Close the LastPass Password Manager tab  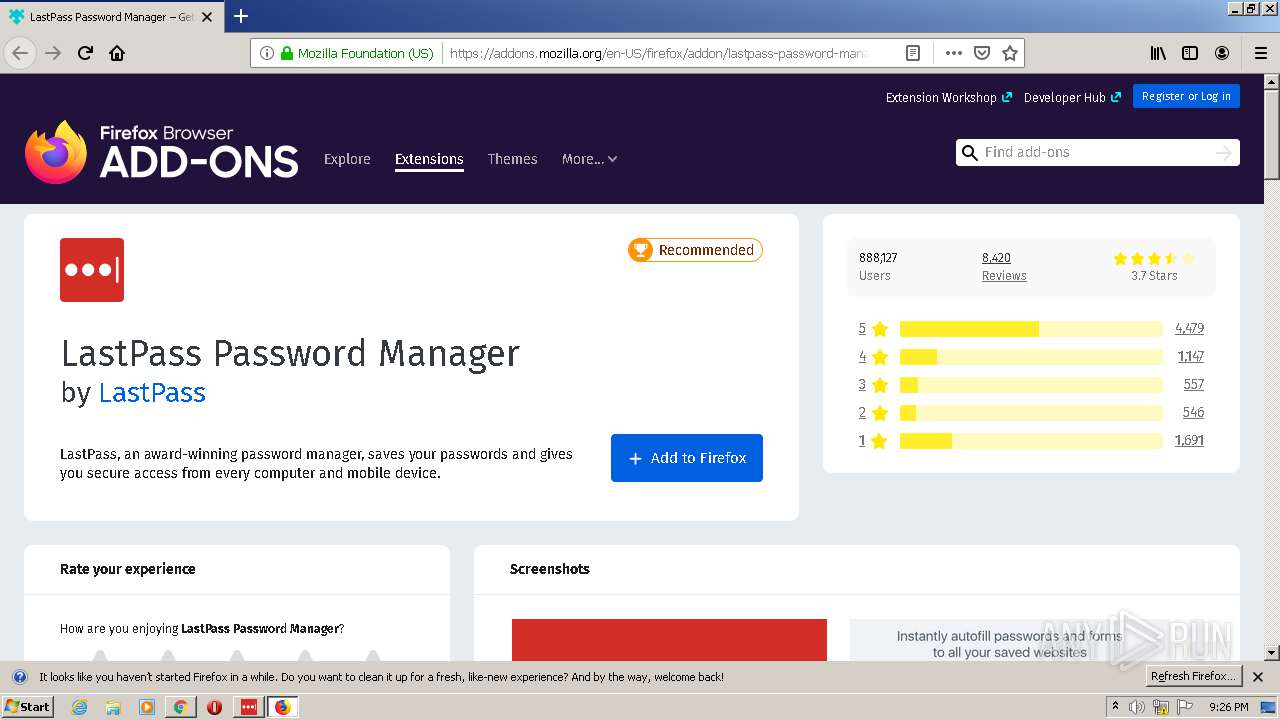click(207, 17)
